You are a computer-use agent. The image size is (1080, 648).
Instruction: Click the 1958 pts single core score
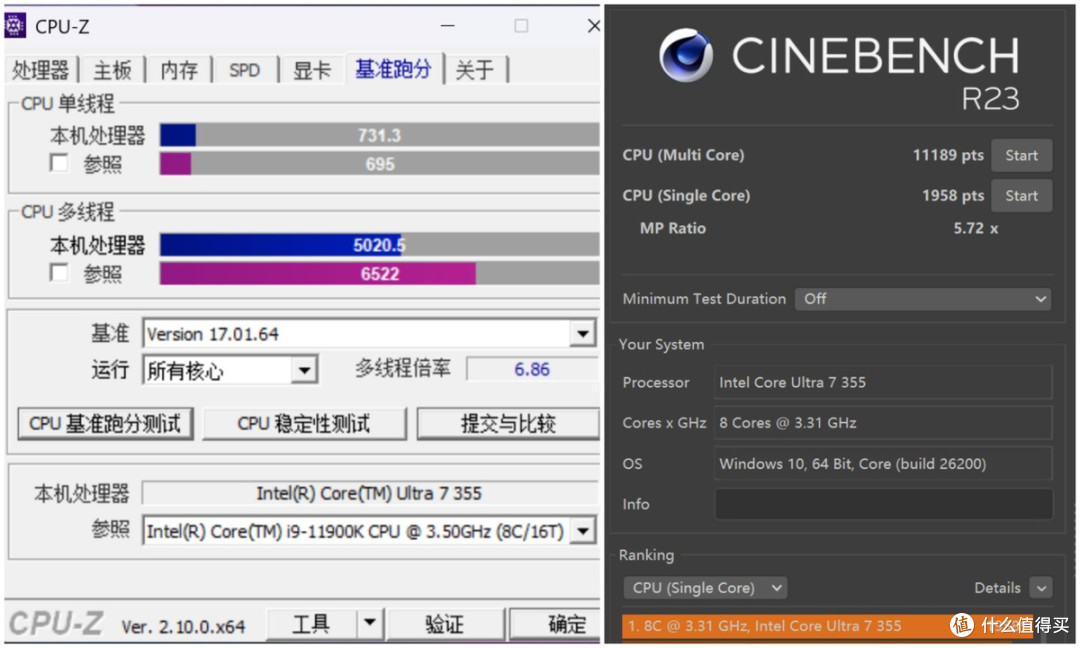pos(953,196)
